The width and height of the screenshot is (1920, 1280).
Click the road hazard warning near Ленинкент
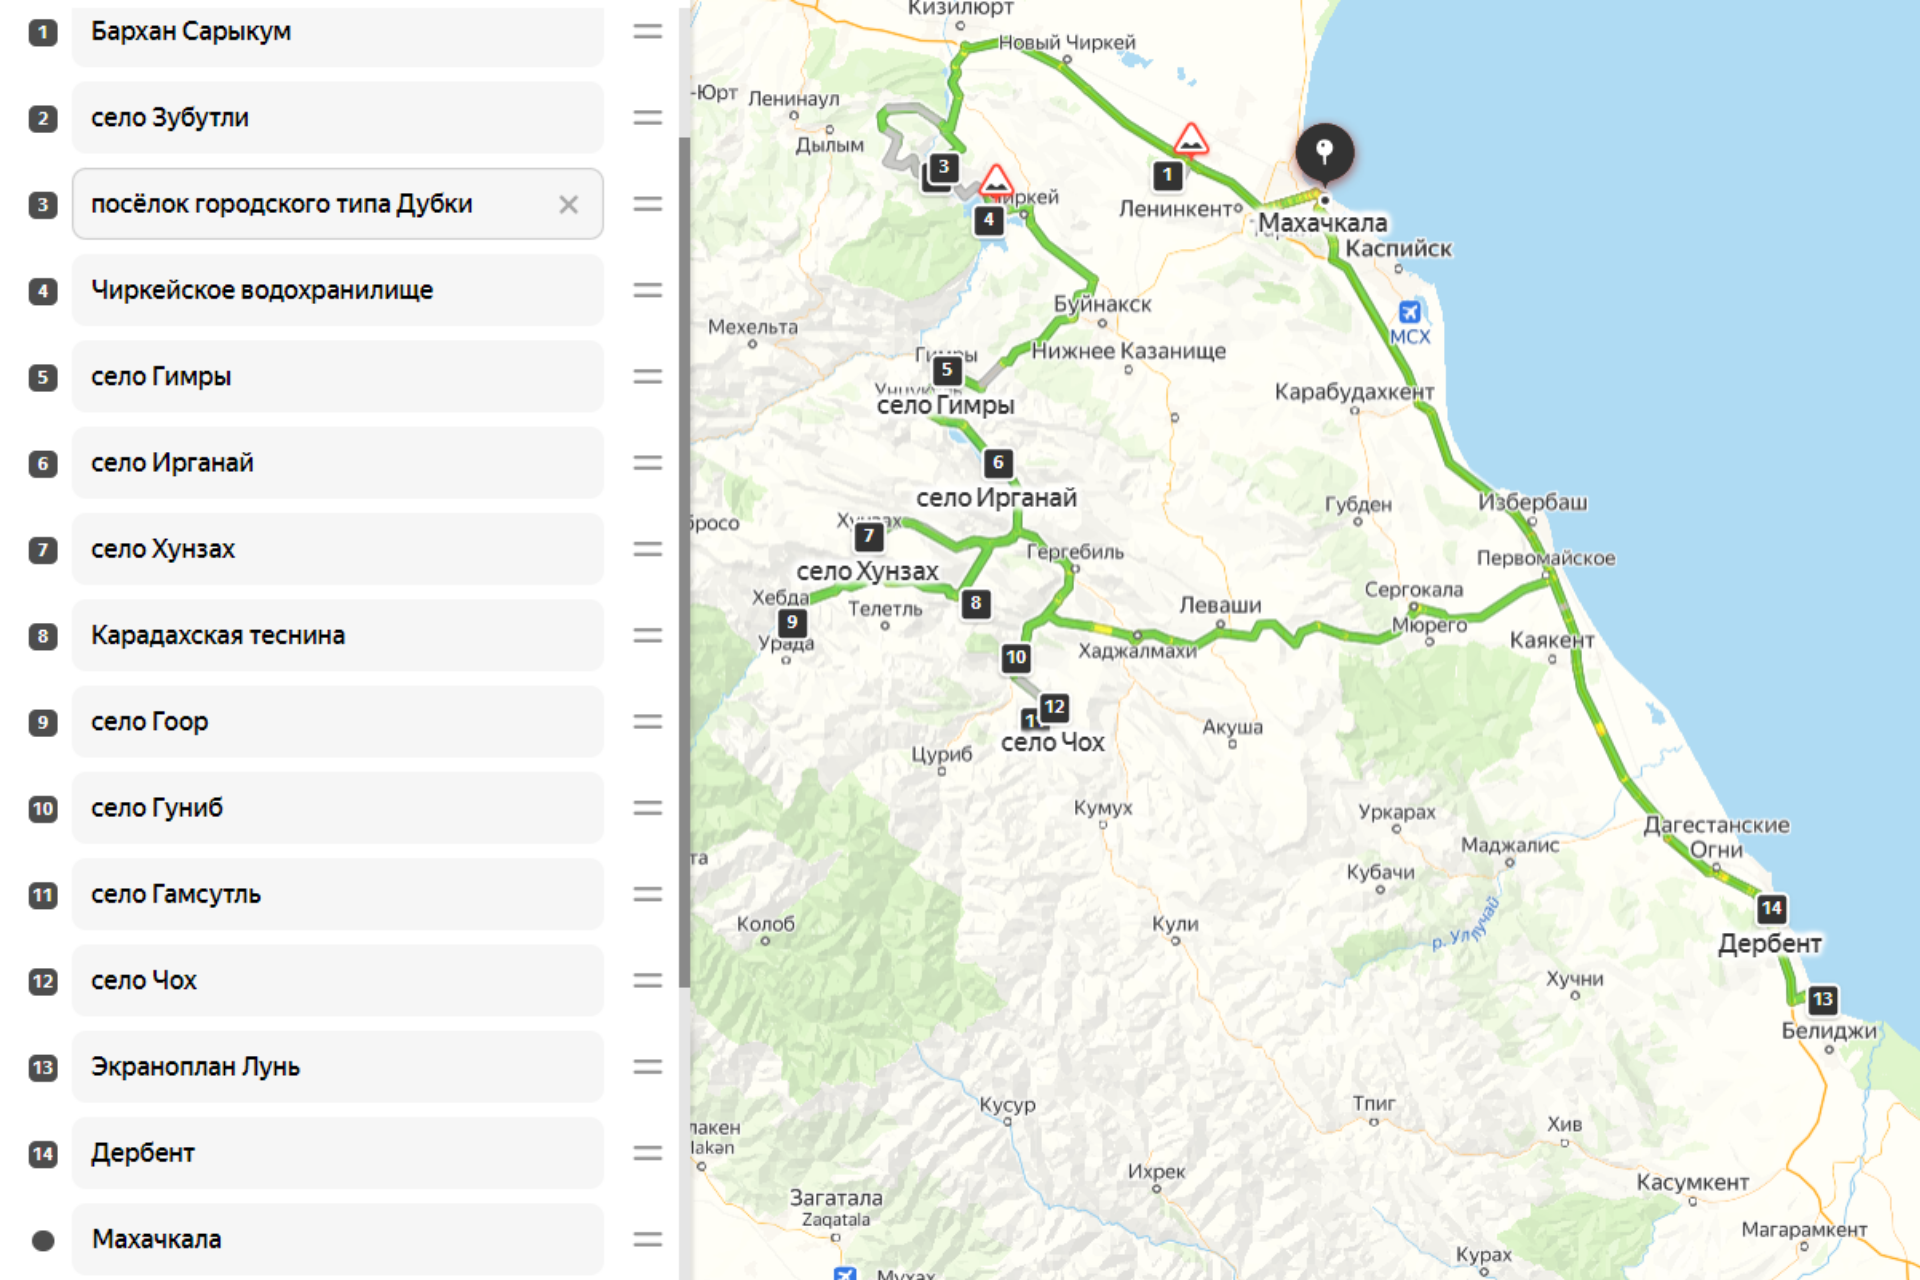pyautogui.click(x=1190, y=140)
